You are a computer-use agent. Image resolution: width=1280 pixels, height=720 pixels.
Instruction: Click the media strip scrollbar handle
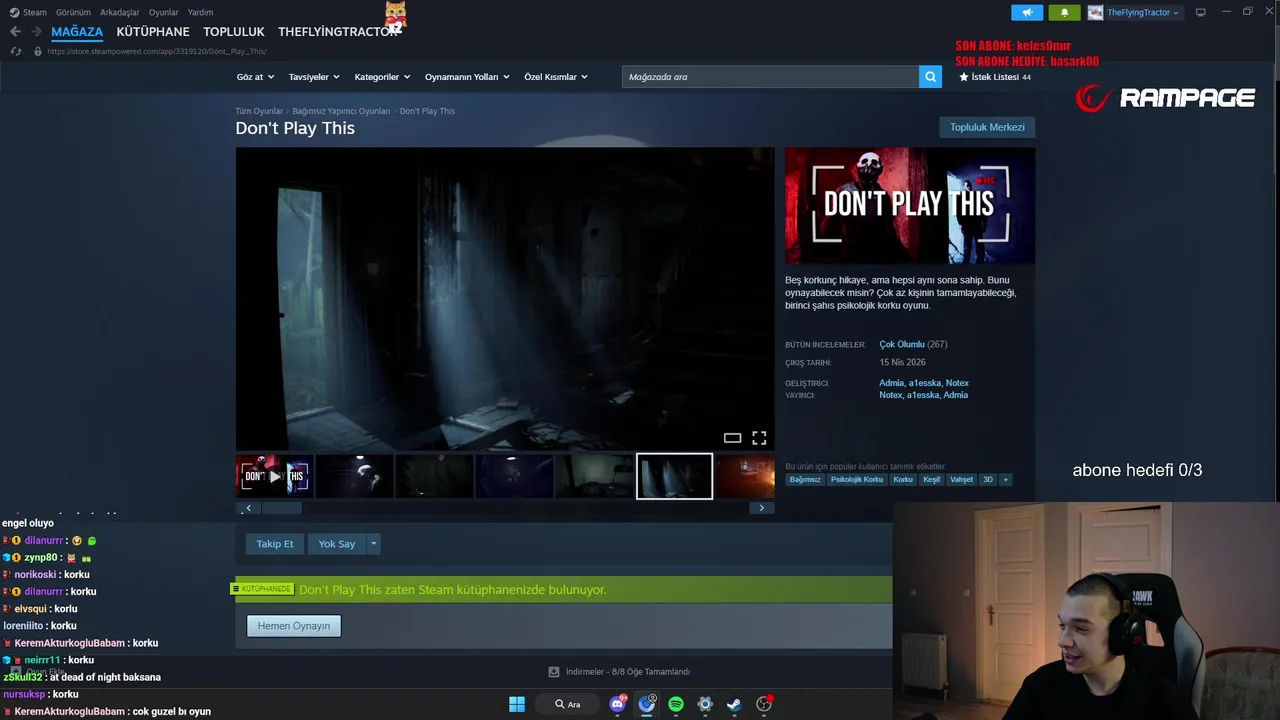(281, 508)
